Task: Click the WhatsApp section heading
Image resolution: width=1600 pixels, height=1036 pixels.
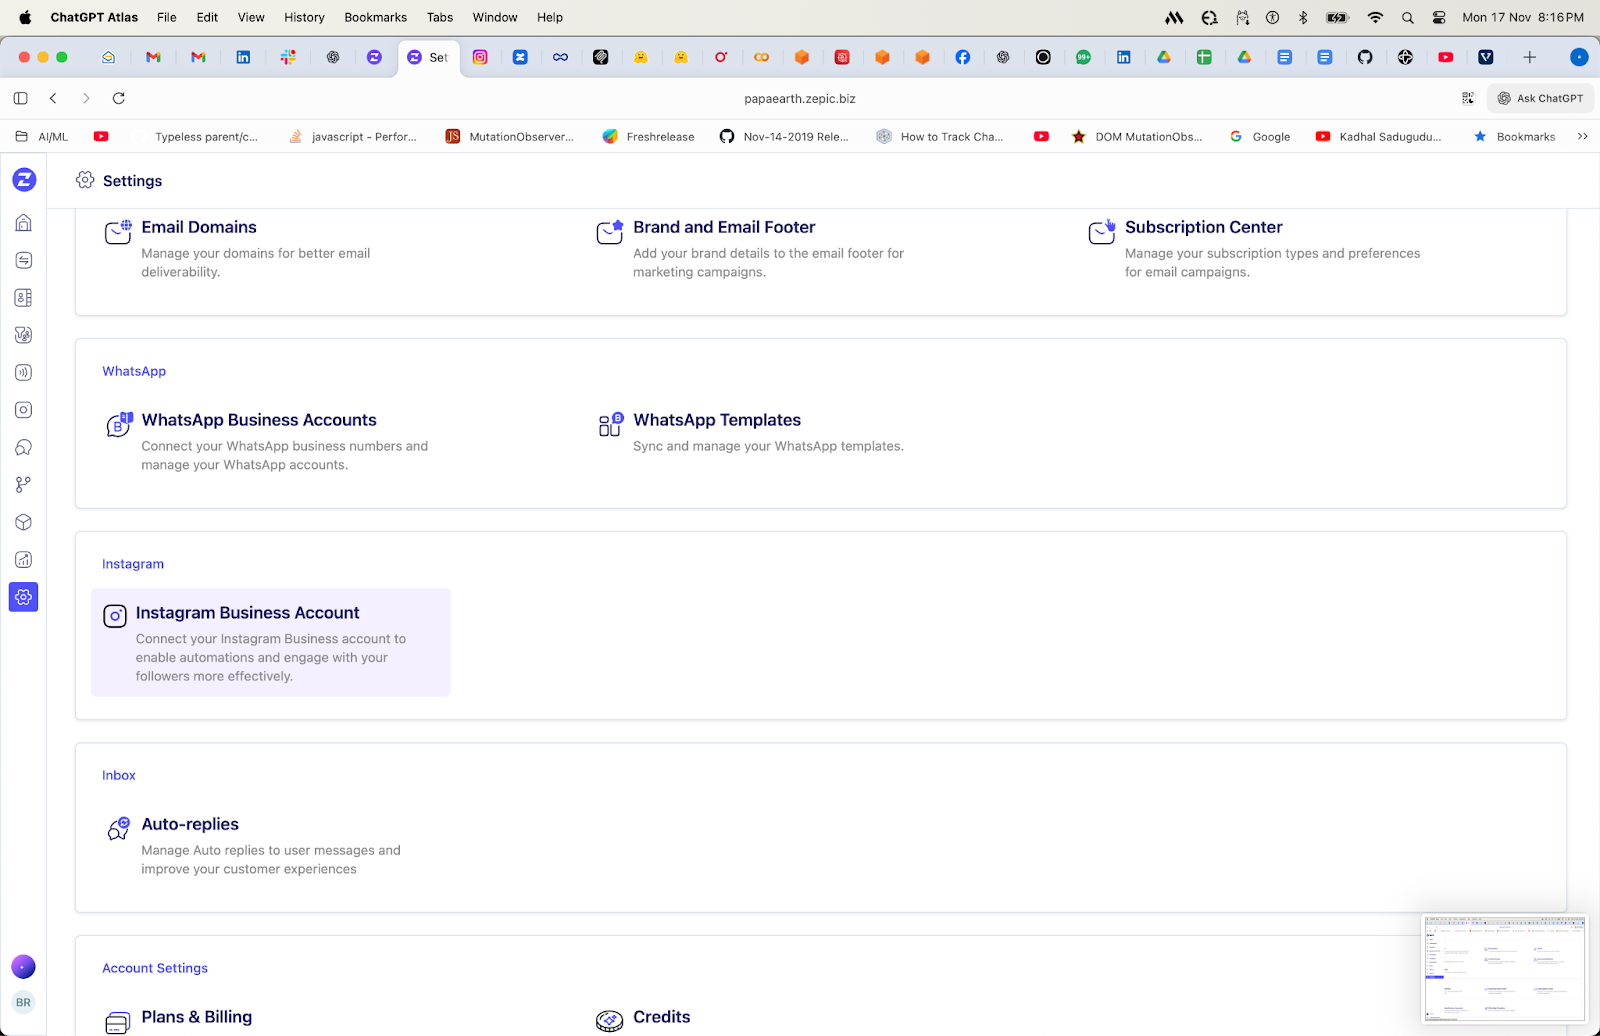Action: coord(134,371)
